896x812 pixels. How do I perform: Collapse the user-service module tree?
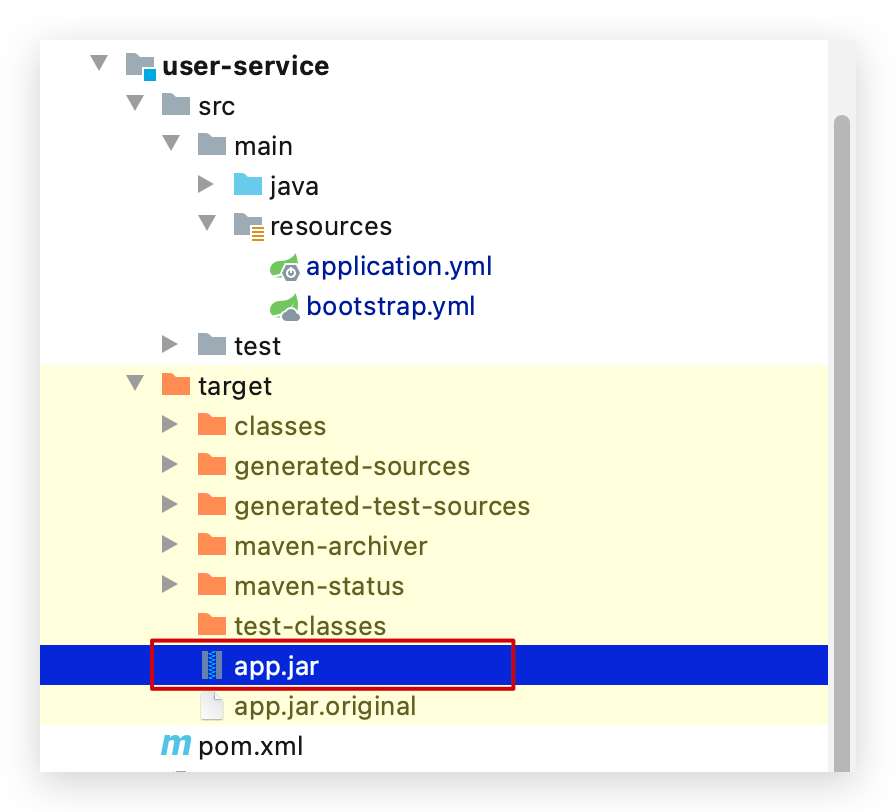pos(98,64)
